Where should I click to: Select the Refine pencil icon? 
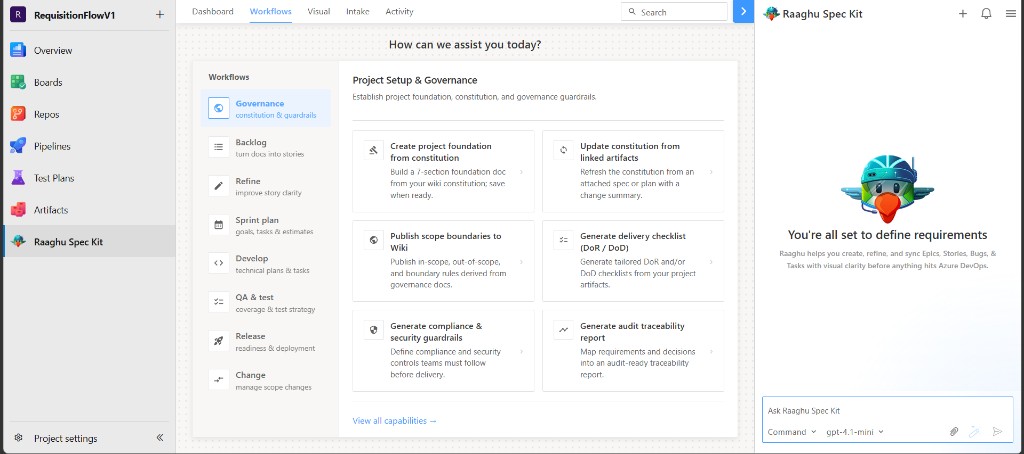click(219, 186)
